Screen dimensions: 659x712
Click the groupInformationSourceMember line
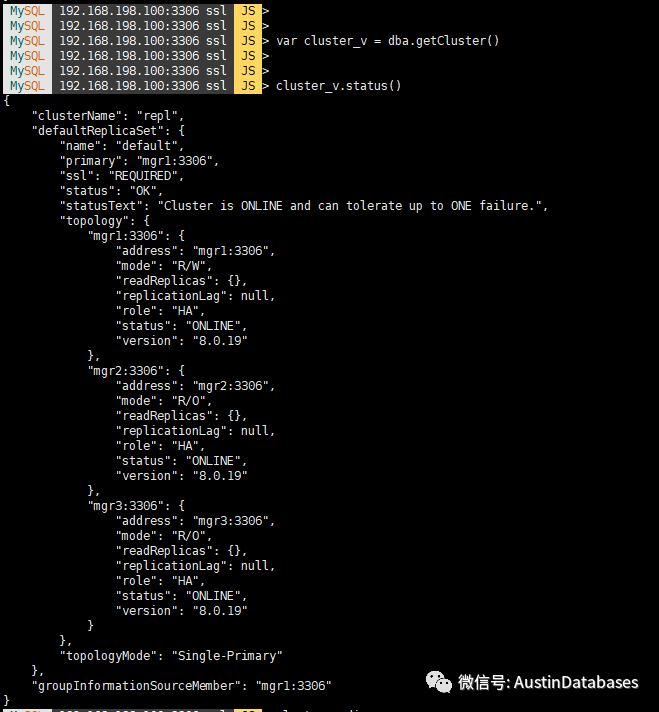(182, 685)
